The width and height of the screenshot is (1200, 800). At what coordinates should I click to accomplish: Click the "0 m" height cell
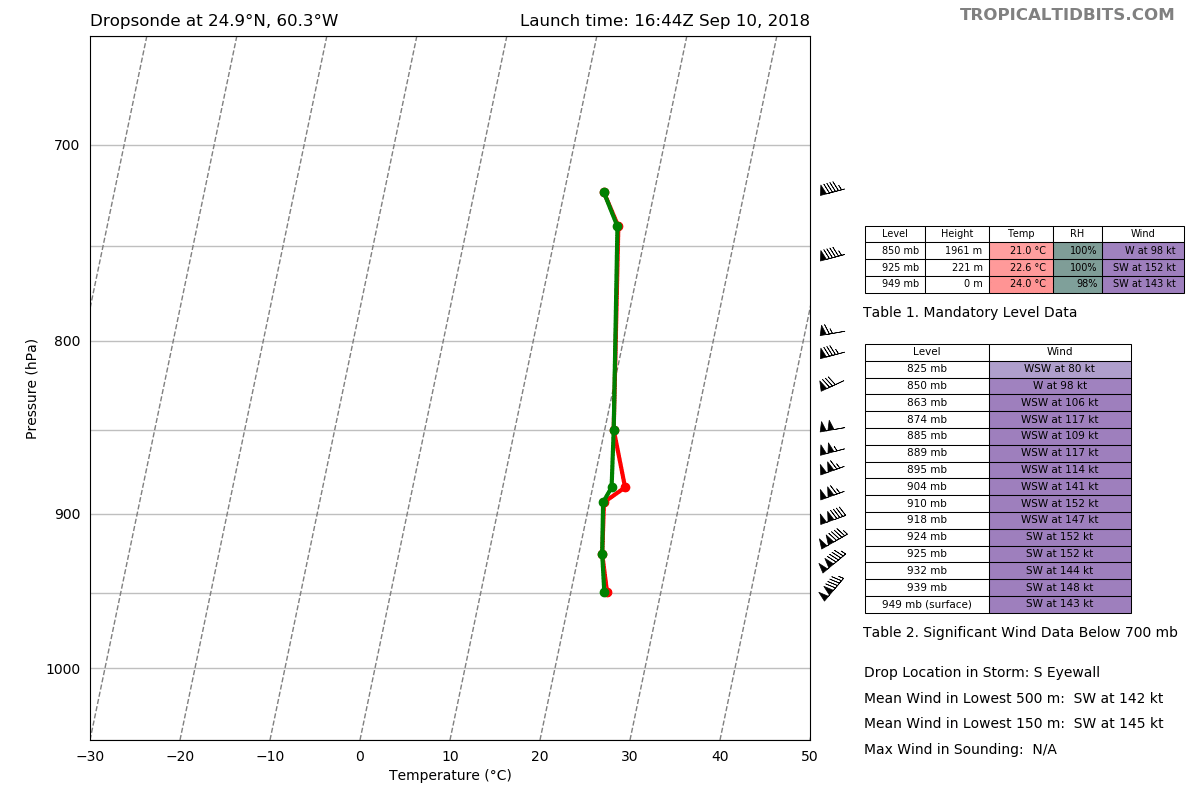click(957, 285)
